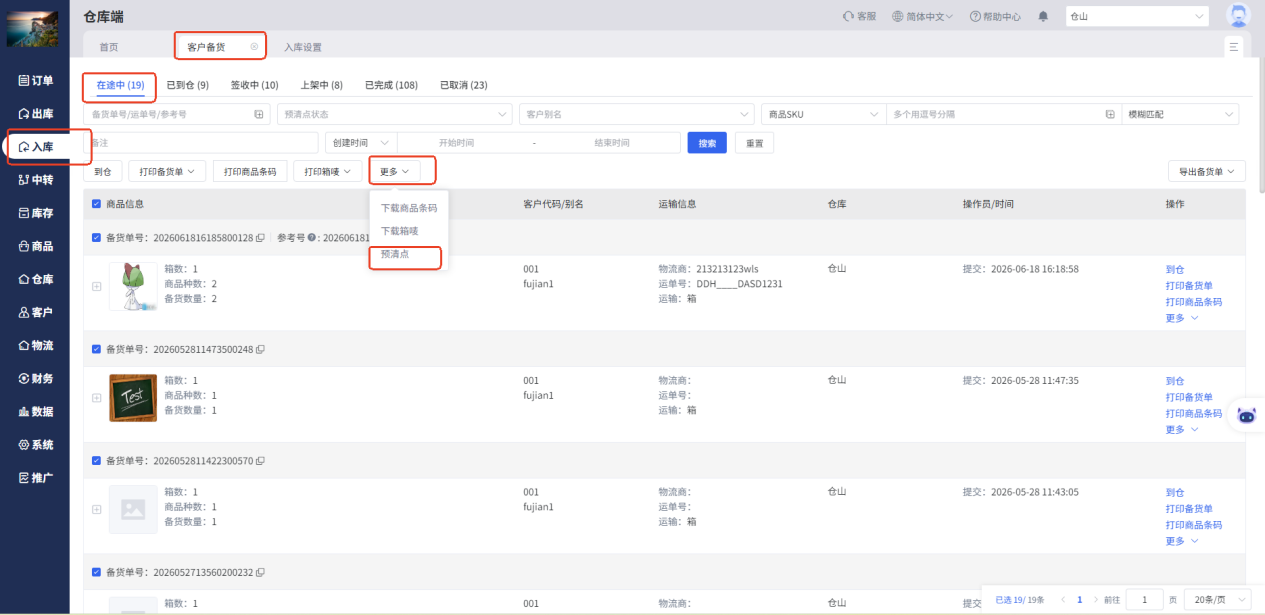
Task: Open the tab list menu icon beside the page tabs
Action: [1233, 47]
